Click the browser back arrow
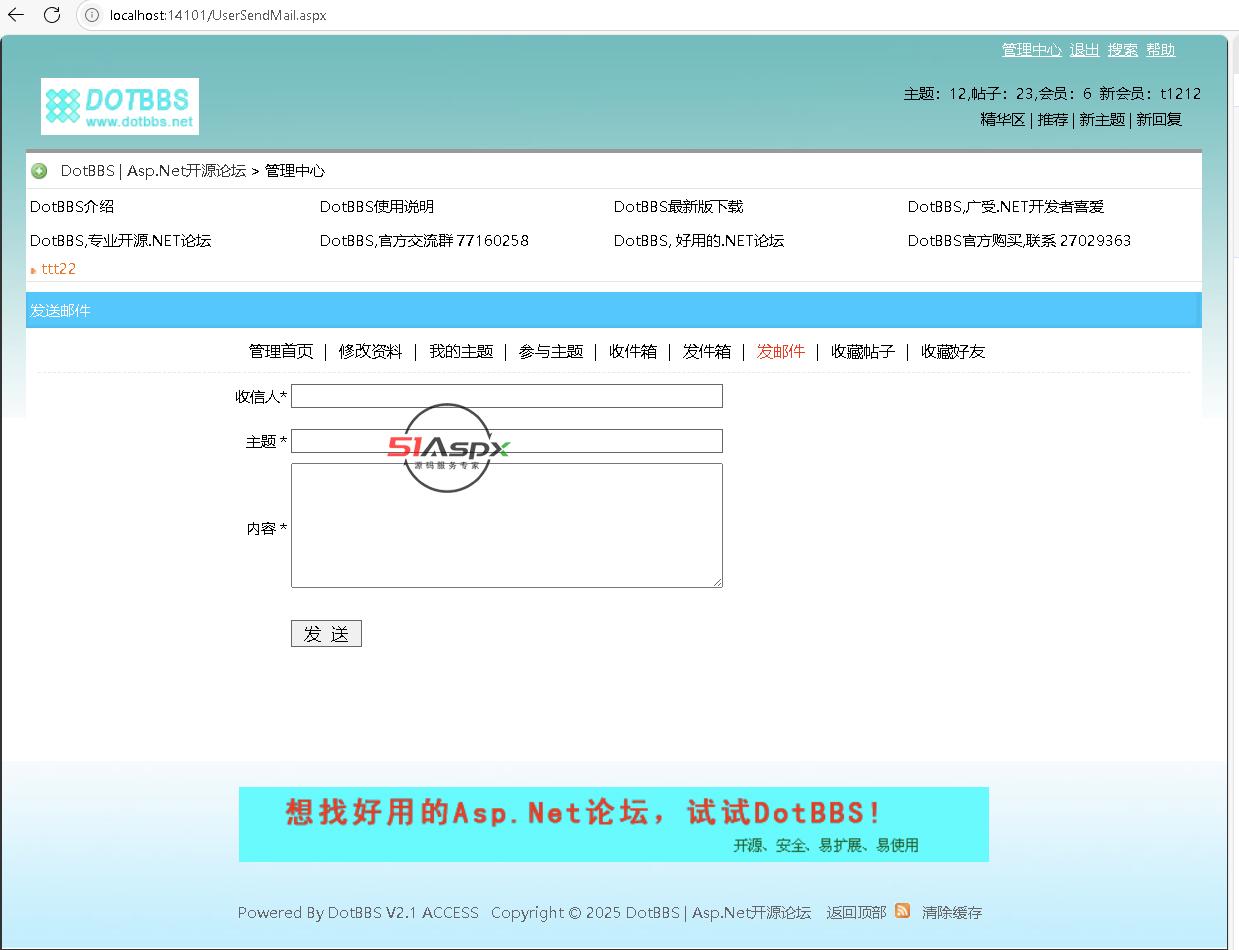The width and height of the screenshot is (1239, 950). click(x=16, y=15)
